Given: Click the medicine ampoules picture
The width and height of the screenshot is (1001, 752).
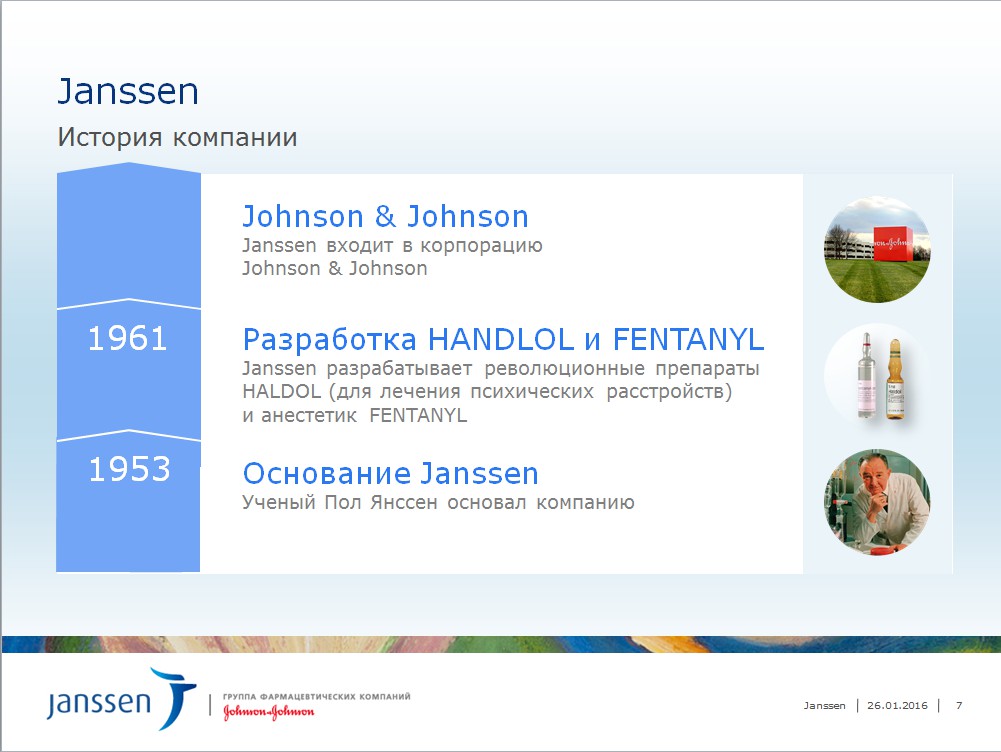Looking at the screenshot, I should coord(877,376).
